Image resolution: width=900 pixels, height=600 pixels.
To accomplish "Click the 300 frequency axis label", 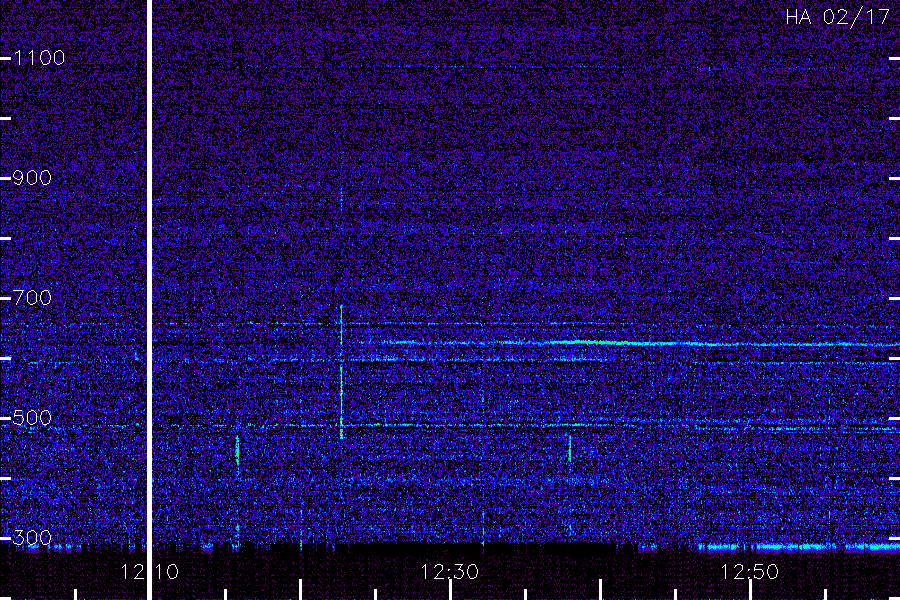I will pyautogui.click(x=32, y=538).
